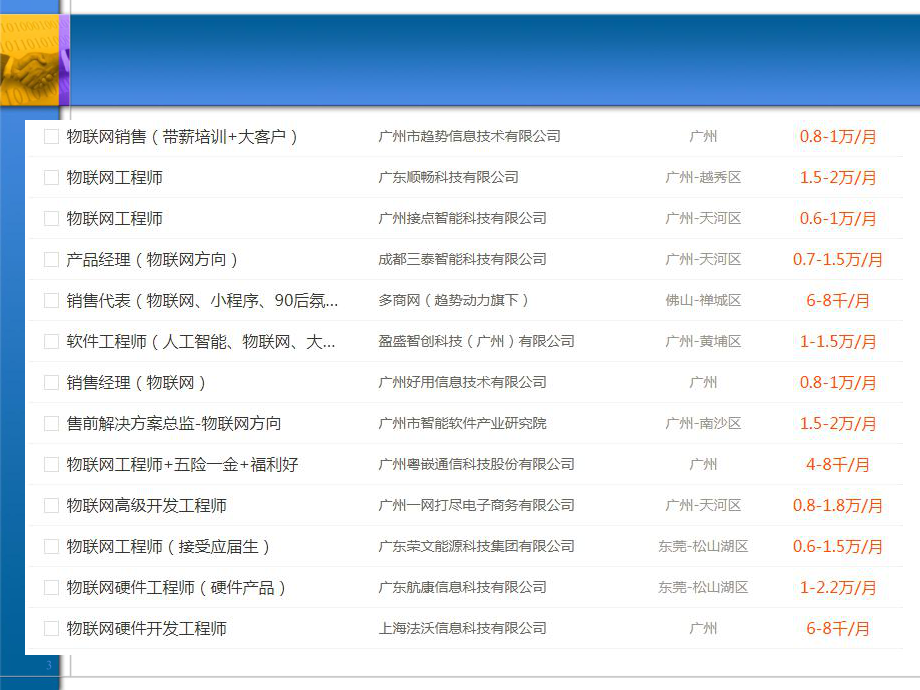Check the 物联网工程师+五险一金+福利好 row
The image size is (920, 690).
[x=50, y=463]
